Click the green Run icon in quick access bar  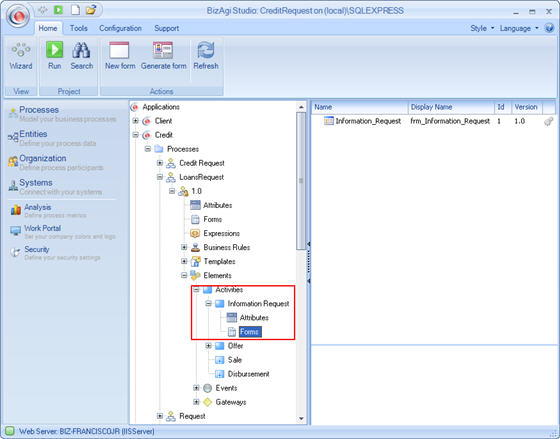[x=58, y=10]
